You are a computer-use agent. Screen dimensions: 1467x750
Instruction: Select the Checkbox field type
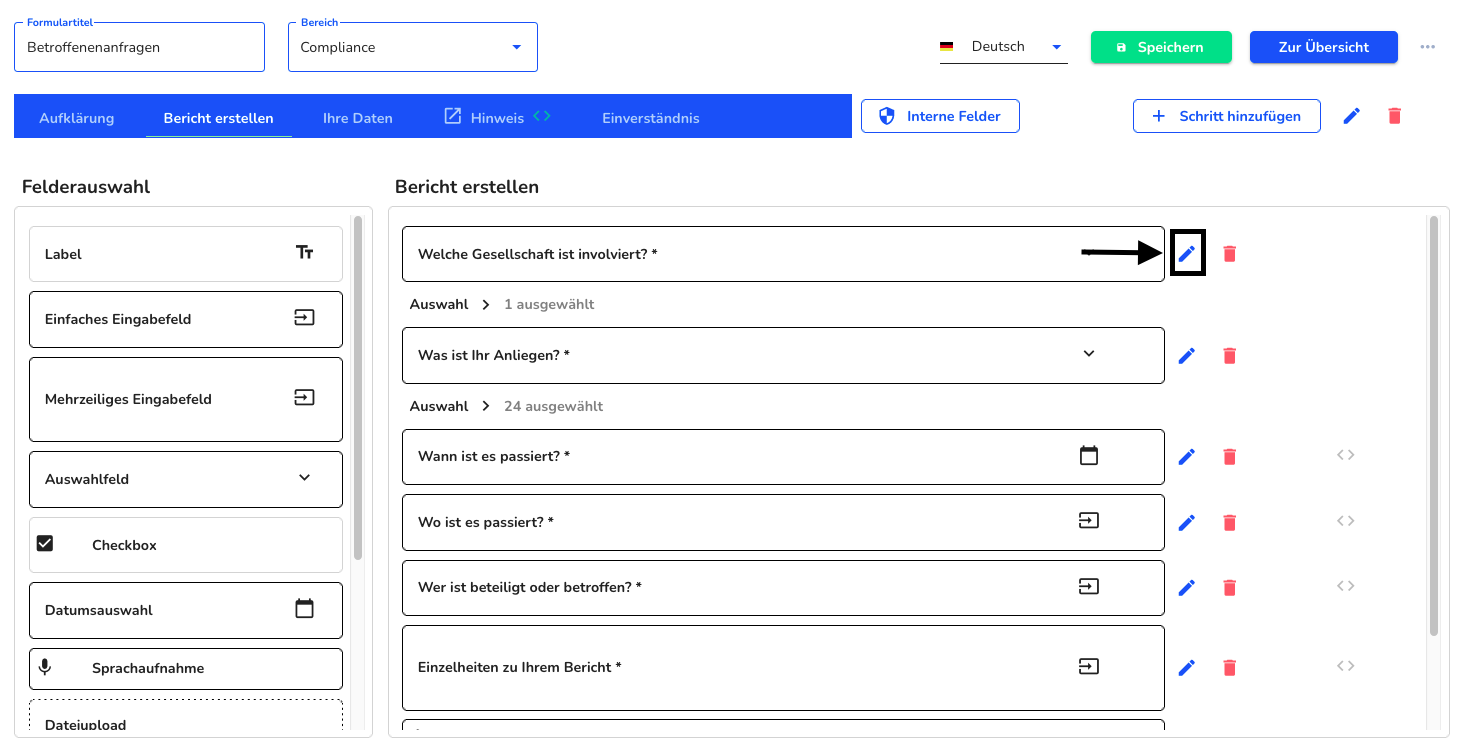tap(186, 545)
